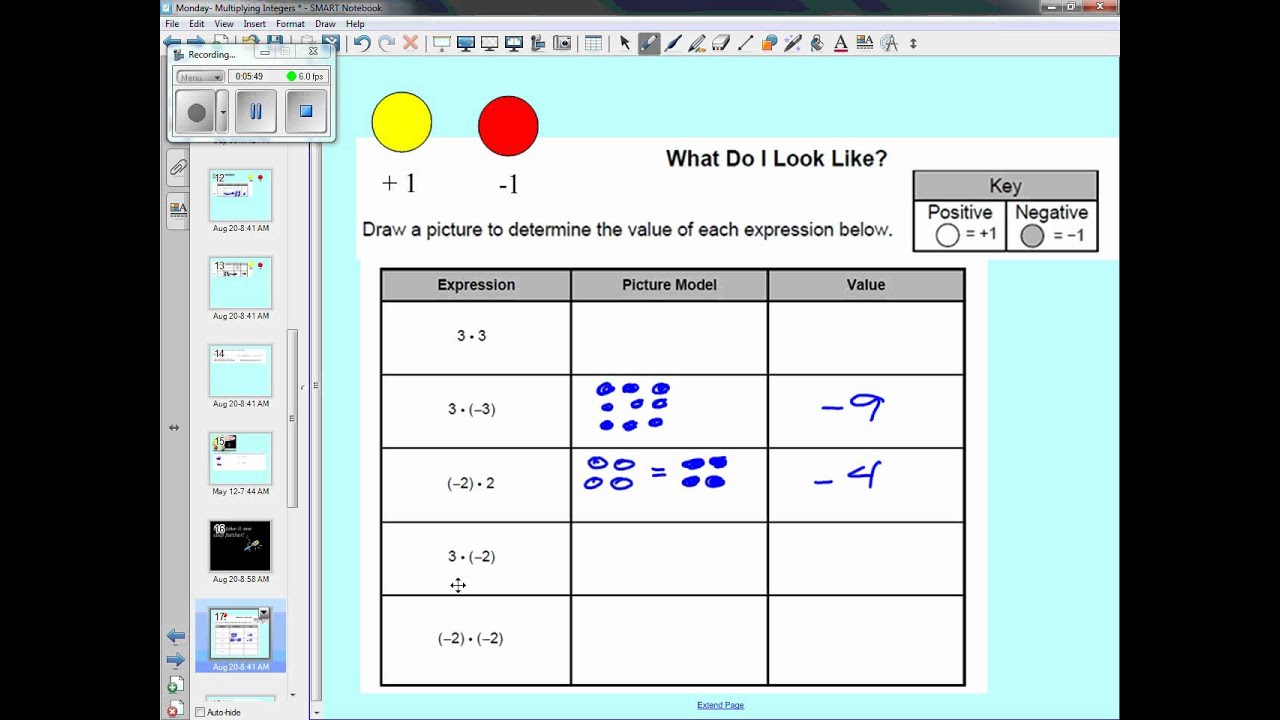Click the 'What Do I Look Like?' heading
Image resolution: width=1280 pixels, height=720 pixels.
pyautogui.click(x=776, y=158)
